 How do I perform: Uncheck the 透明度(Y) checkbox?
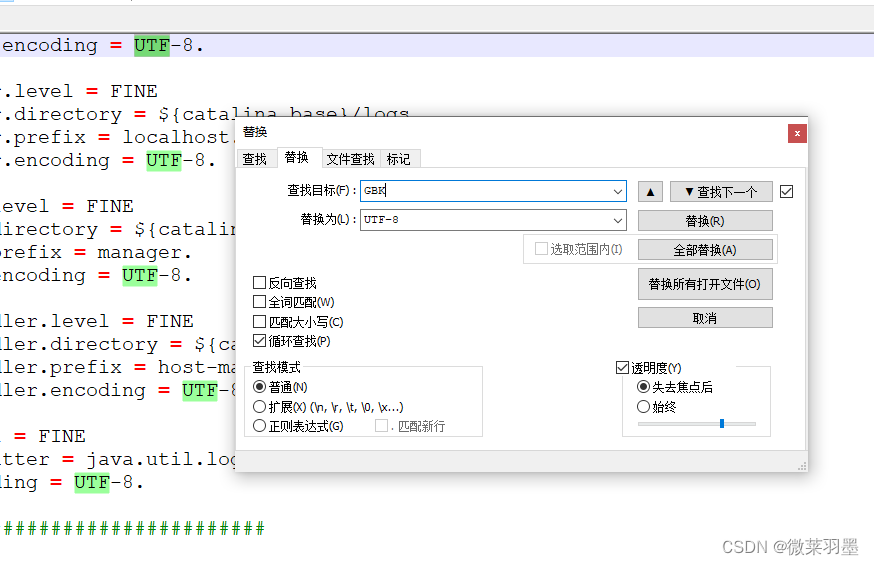pyautogui.click(x=623, y=368)
